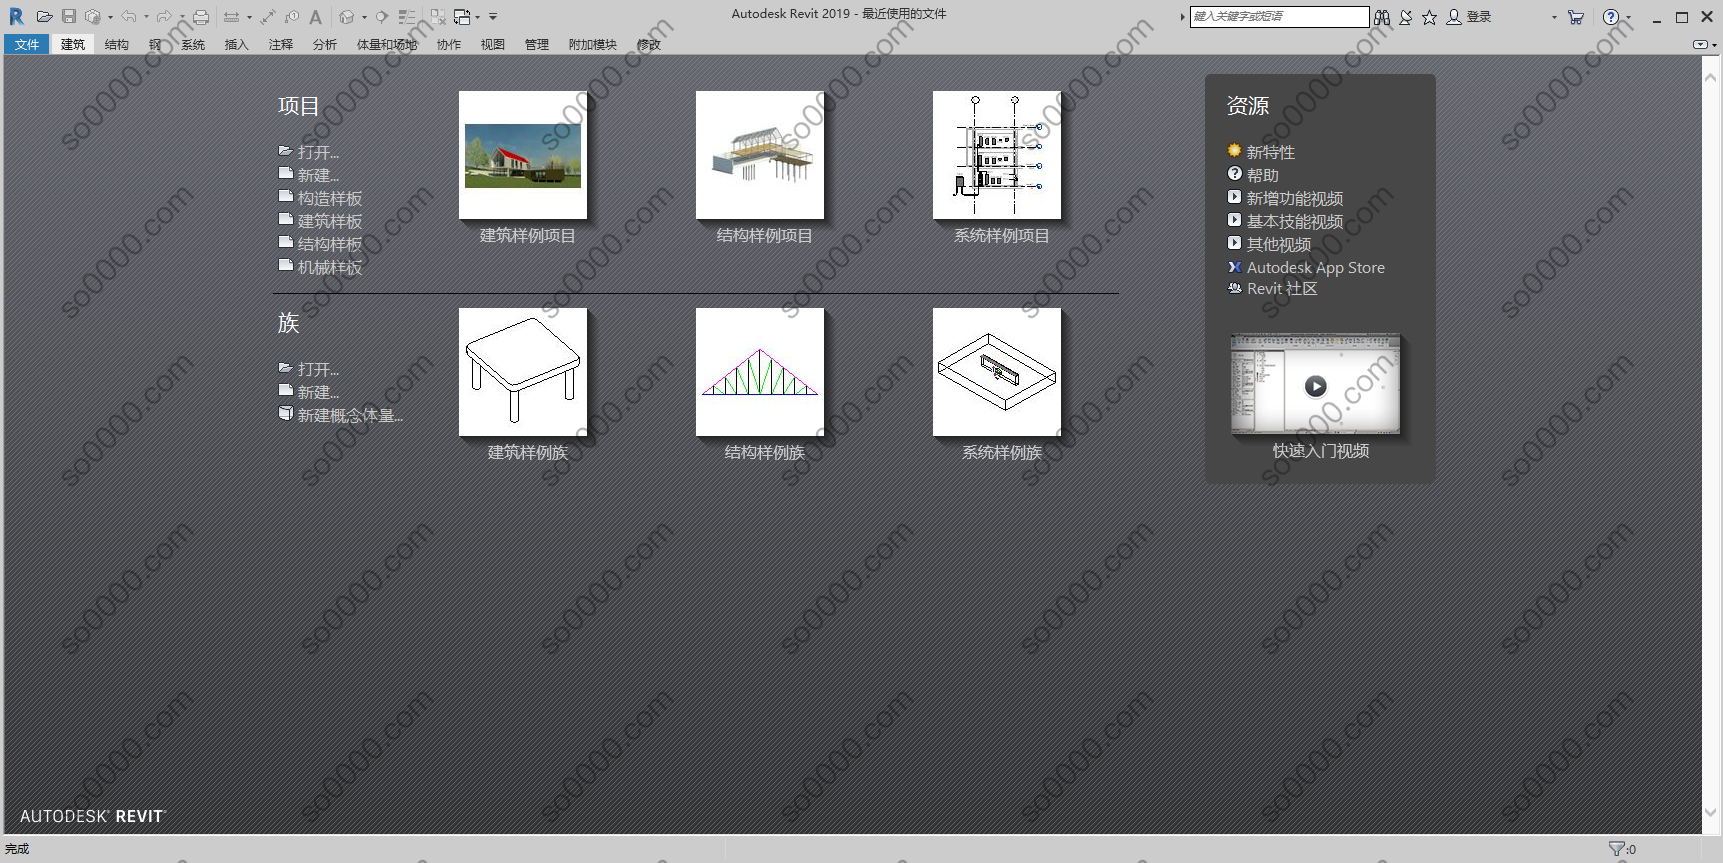Click the ribbon minimize toggle icon
This screenshot has height=863, width=1723.
click(x=1701, y=44)
